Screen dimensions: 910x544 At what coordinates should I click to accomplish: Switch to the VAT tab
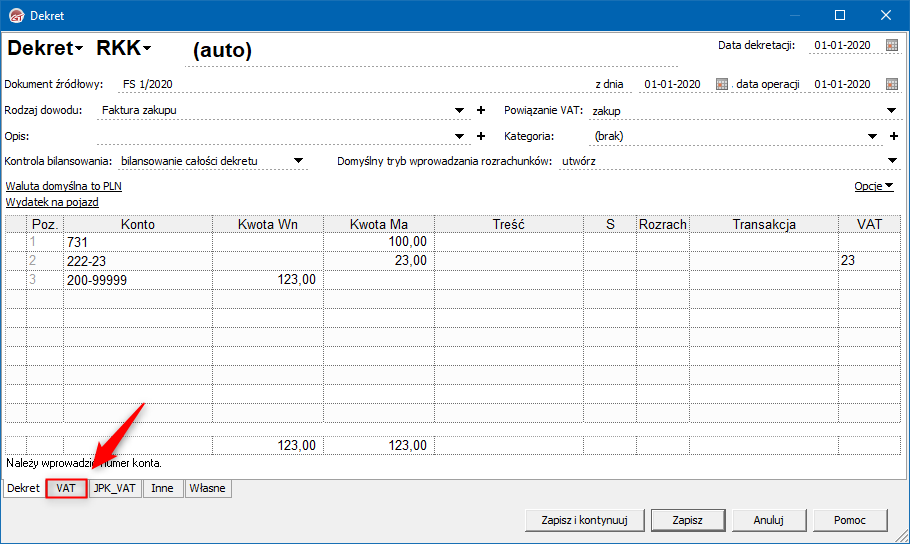[x=66, y=488]
